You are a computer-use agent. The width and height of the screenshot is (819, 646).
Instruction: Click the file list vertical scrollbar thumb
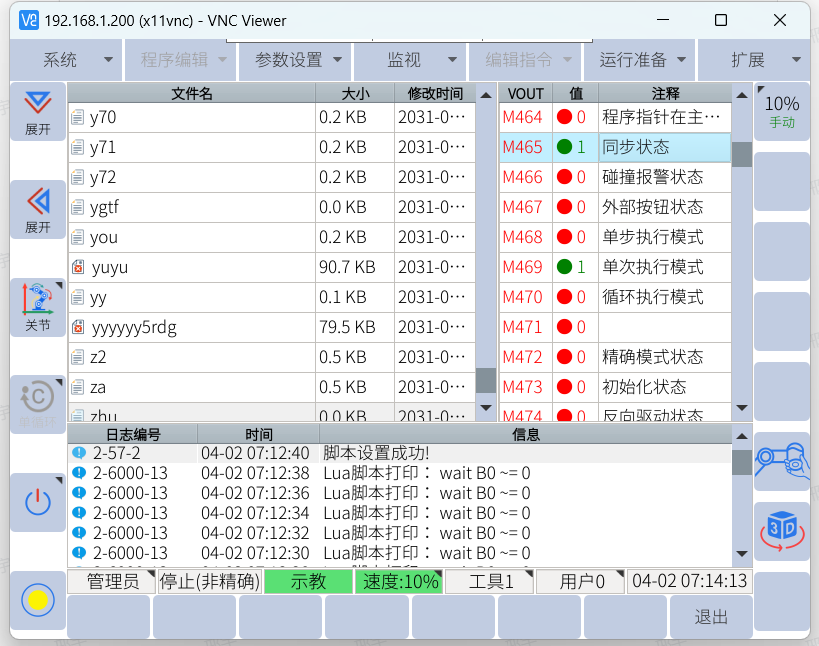[x=485, y=380]
